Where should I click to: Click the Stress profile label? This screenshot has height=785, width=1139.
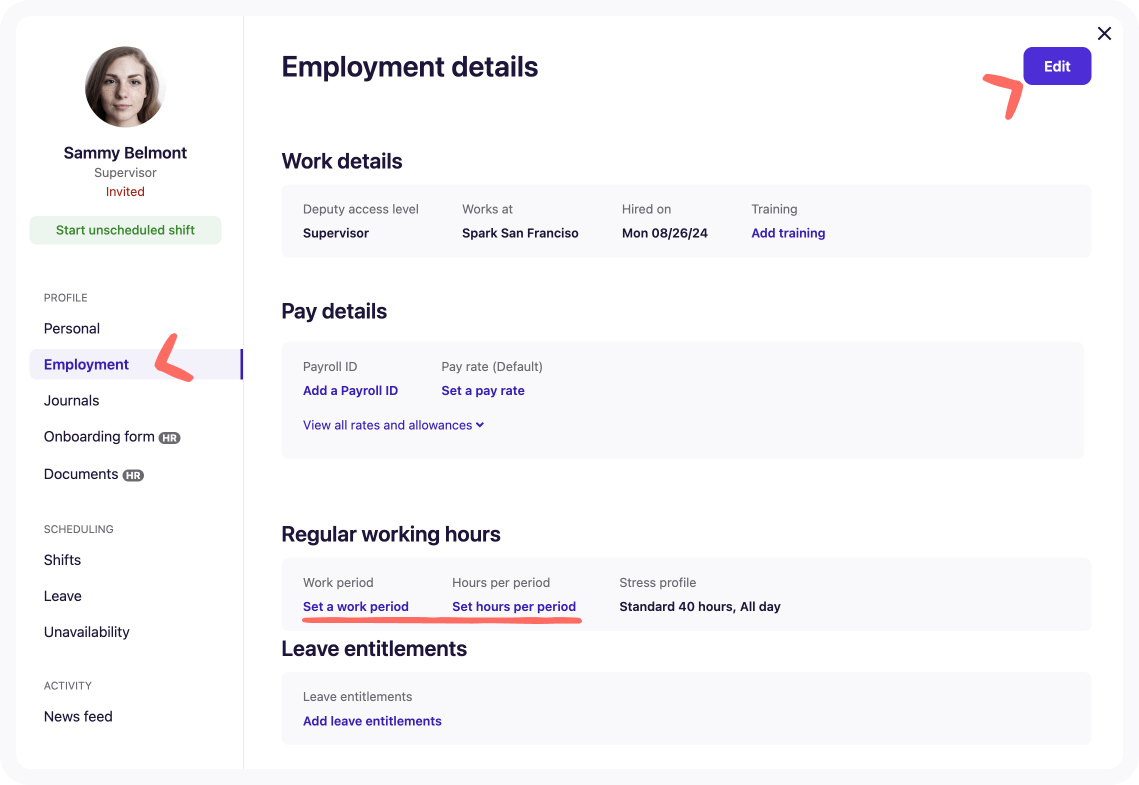(x=657, y=582)
